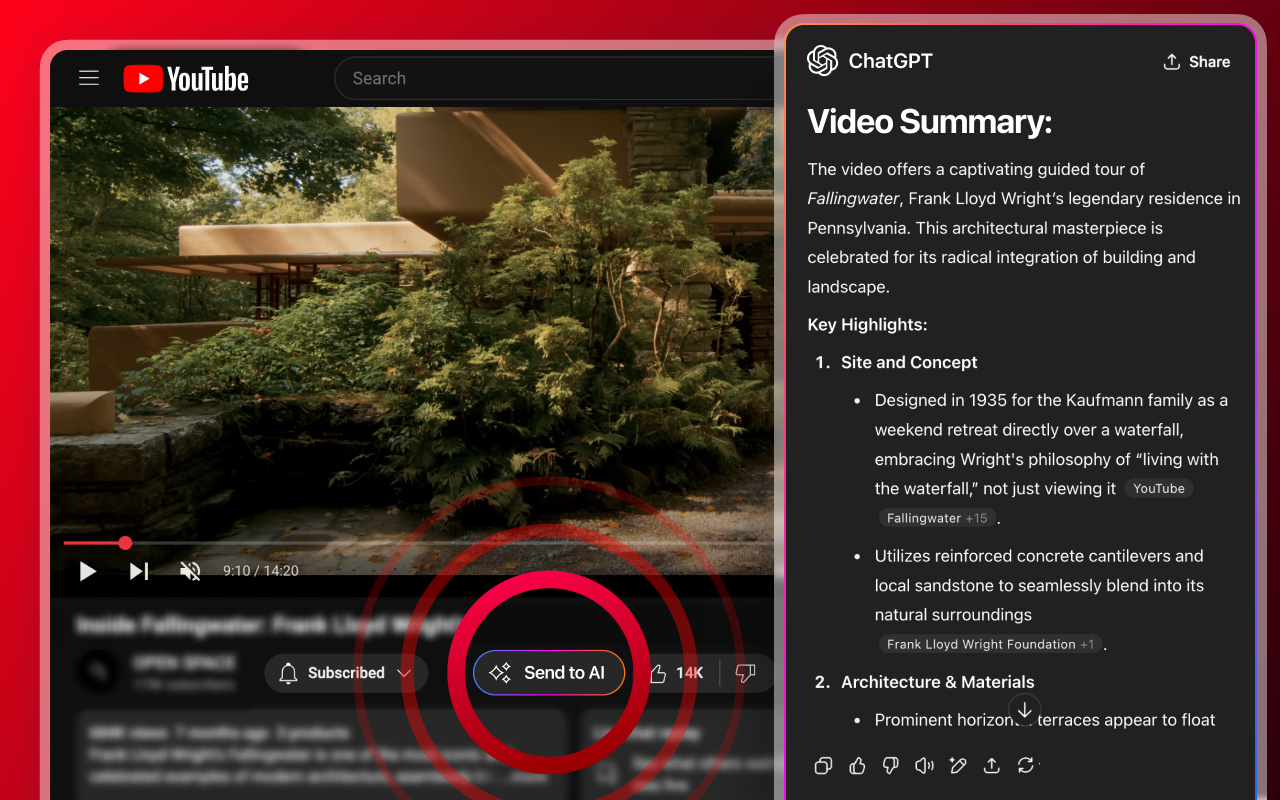The height and width of the screenshot is (800, 1280).
Task: Copy the ChatGPT response
Action: [823, 766]
